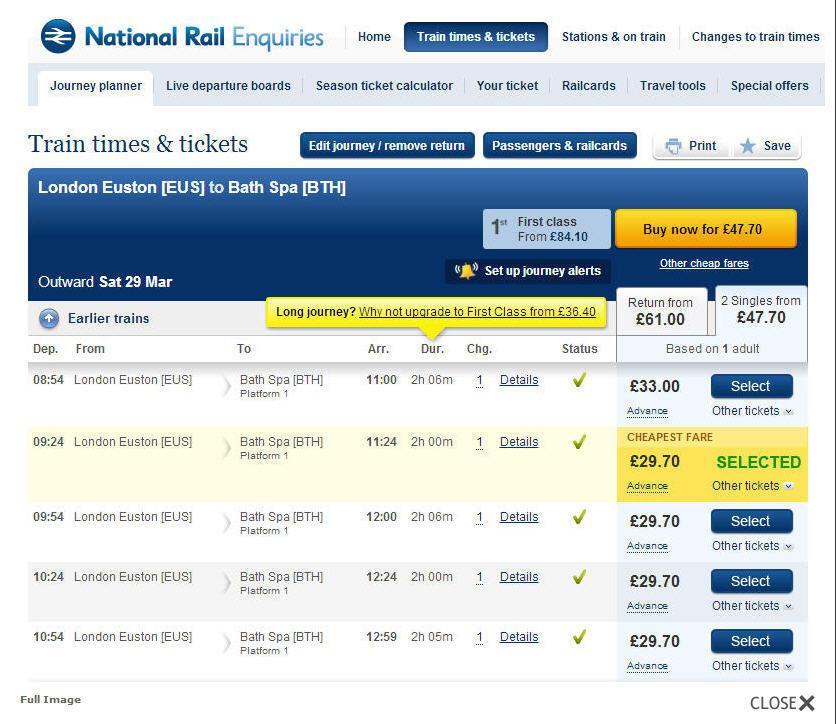Switch to the 2 Singles fare tab

pyautogui.click(x=760, y=309)
